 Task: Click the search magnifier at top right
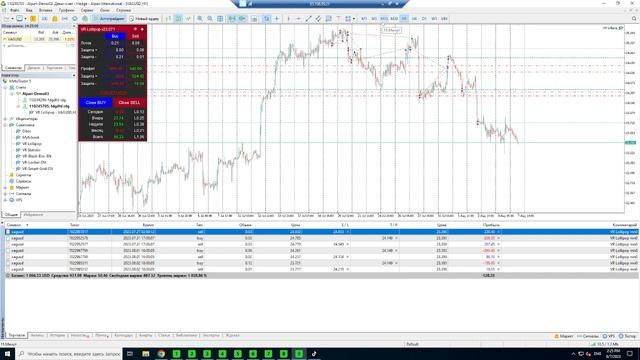coord(634,18)
